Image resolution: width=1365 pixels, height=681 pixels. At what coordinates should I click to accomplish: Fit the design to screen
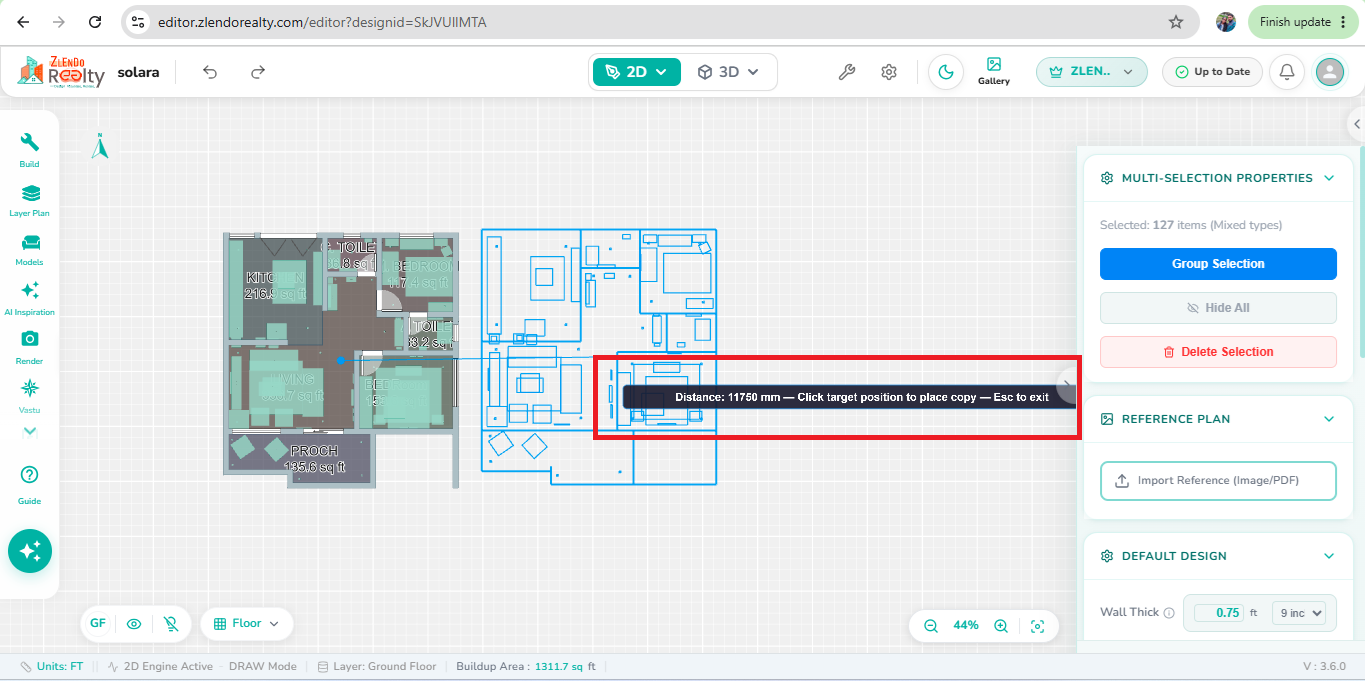tap(1038, 626)
